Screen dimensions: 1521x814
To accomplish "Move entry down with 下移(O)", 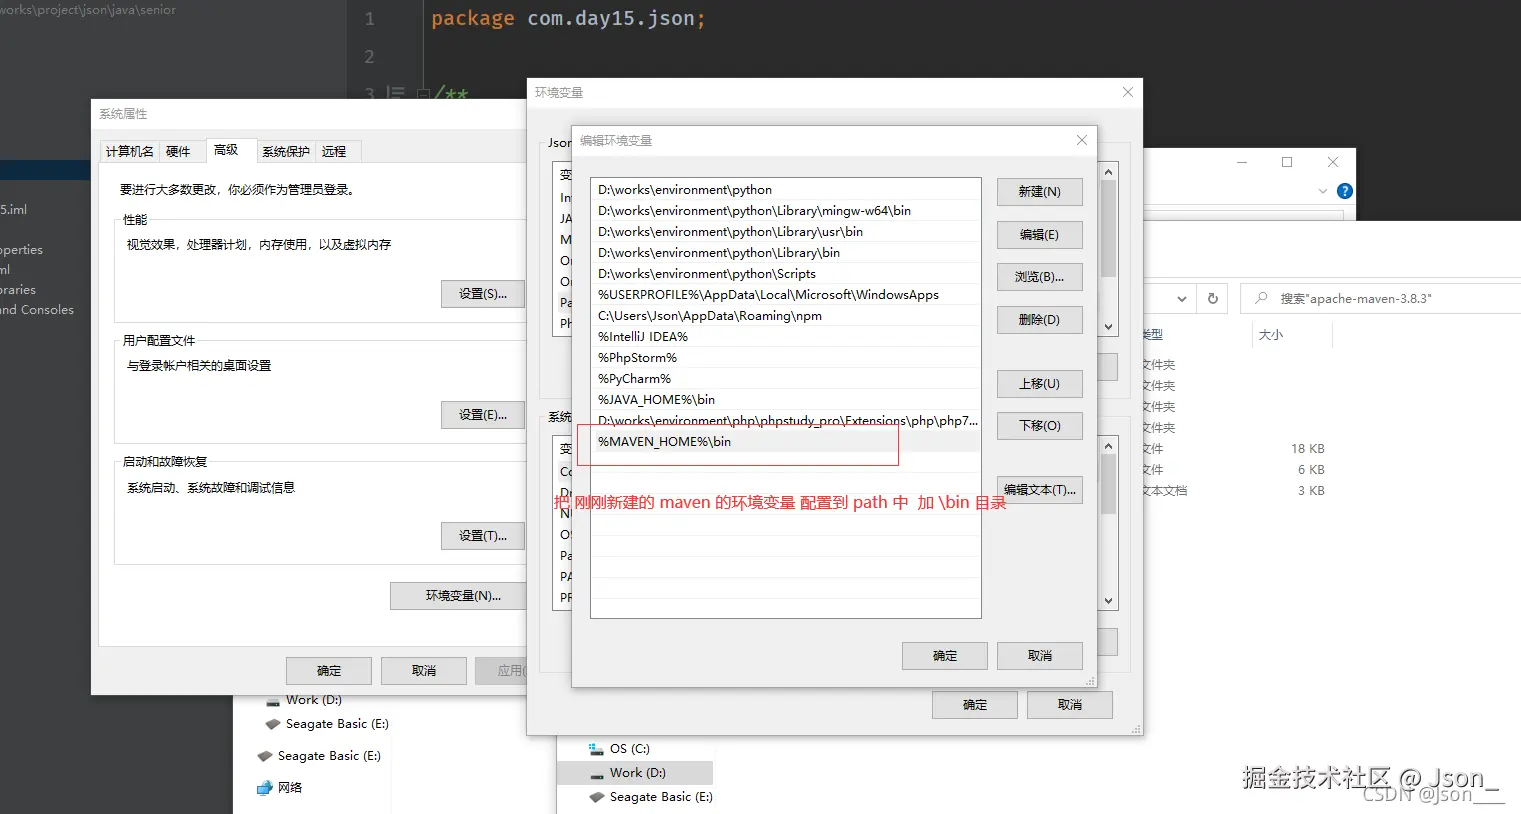I will point(1040,426).
